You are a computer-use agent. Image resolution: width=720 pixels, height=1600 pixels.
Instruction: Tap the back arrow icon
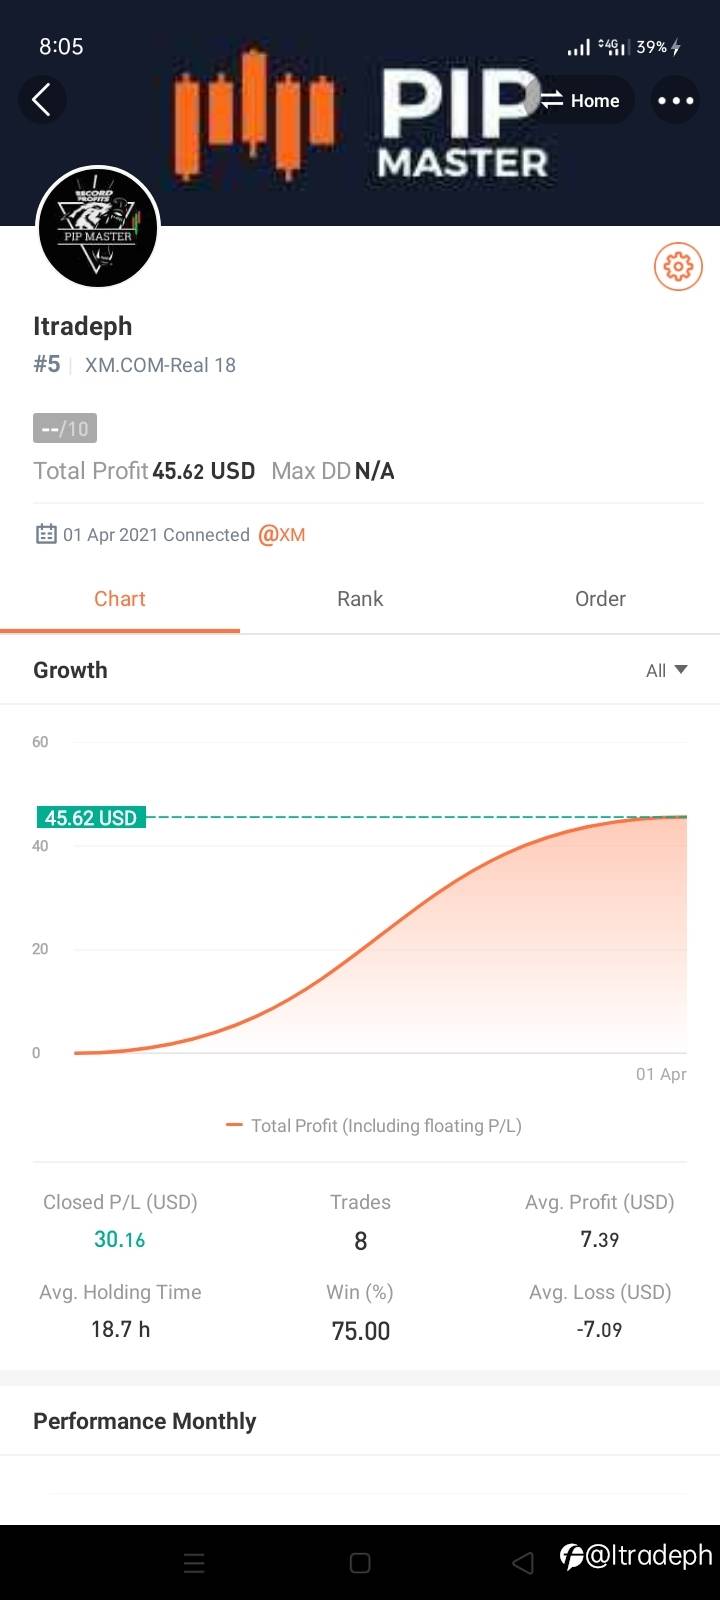click(42, 100)
